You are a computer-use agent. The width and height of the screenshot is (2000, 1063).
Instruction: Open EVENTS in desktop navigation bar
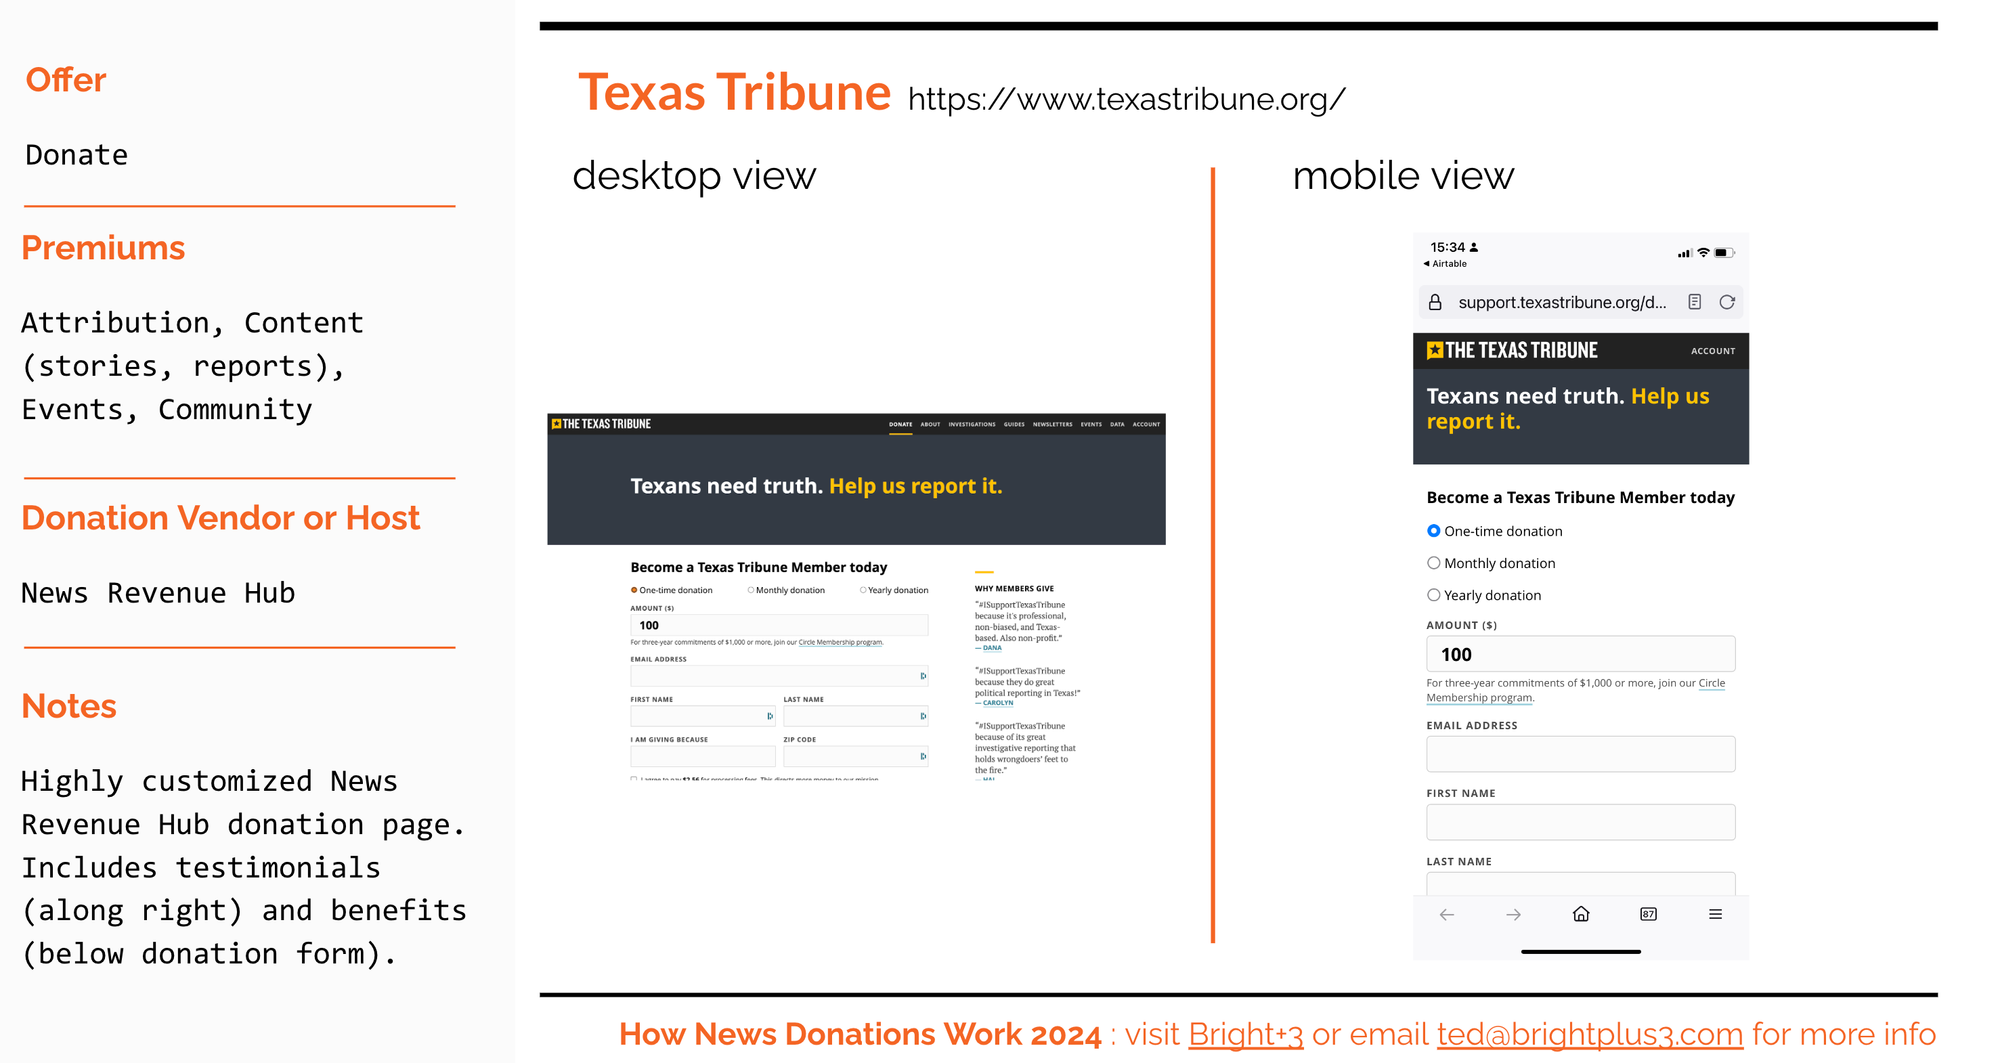(1091, 424)
